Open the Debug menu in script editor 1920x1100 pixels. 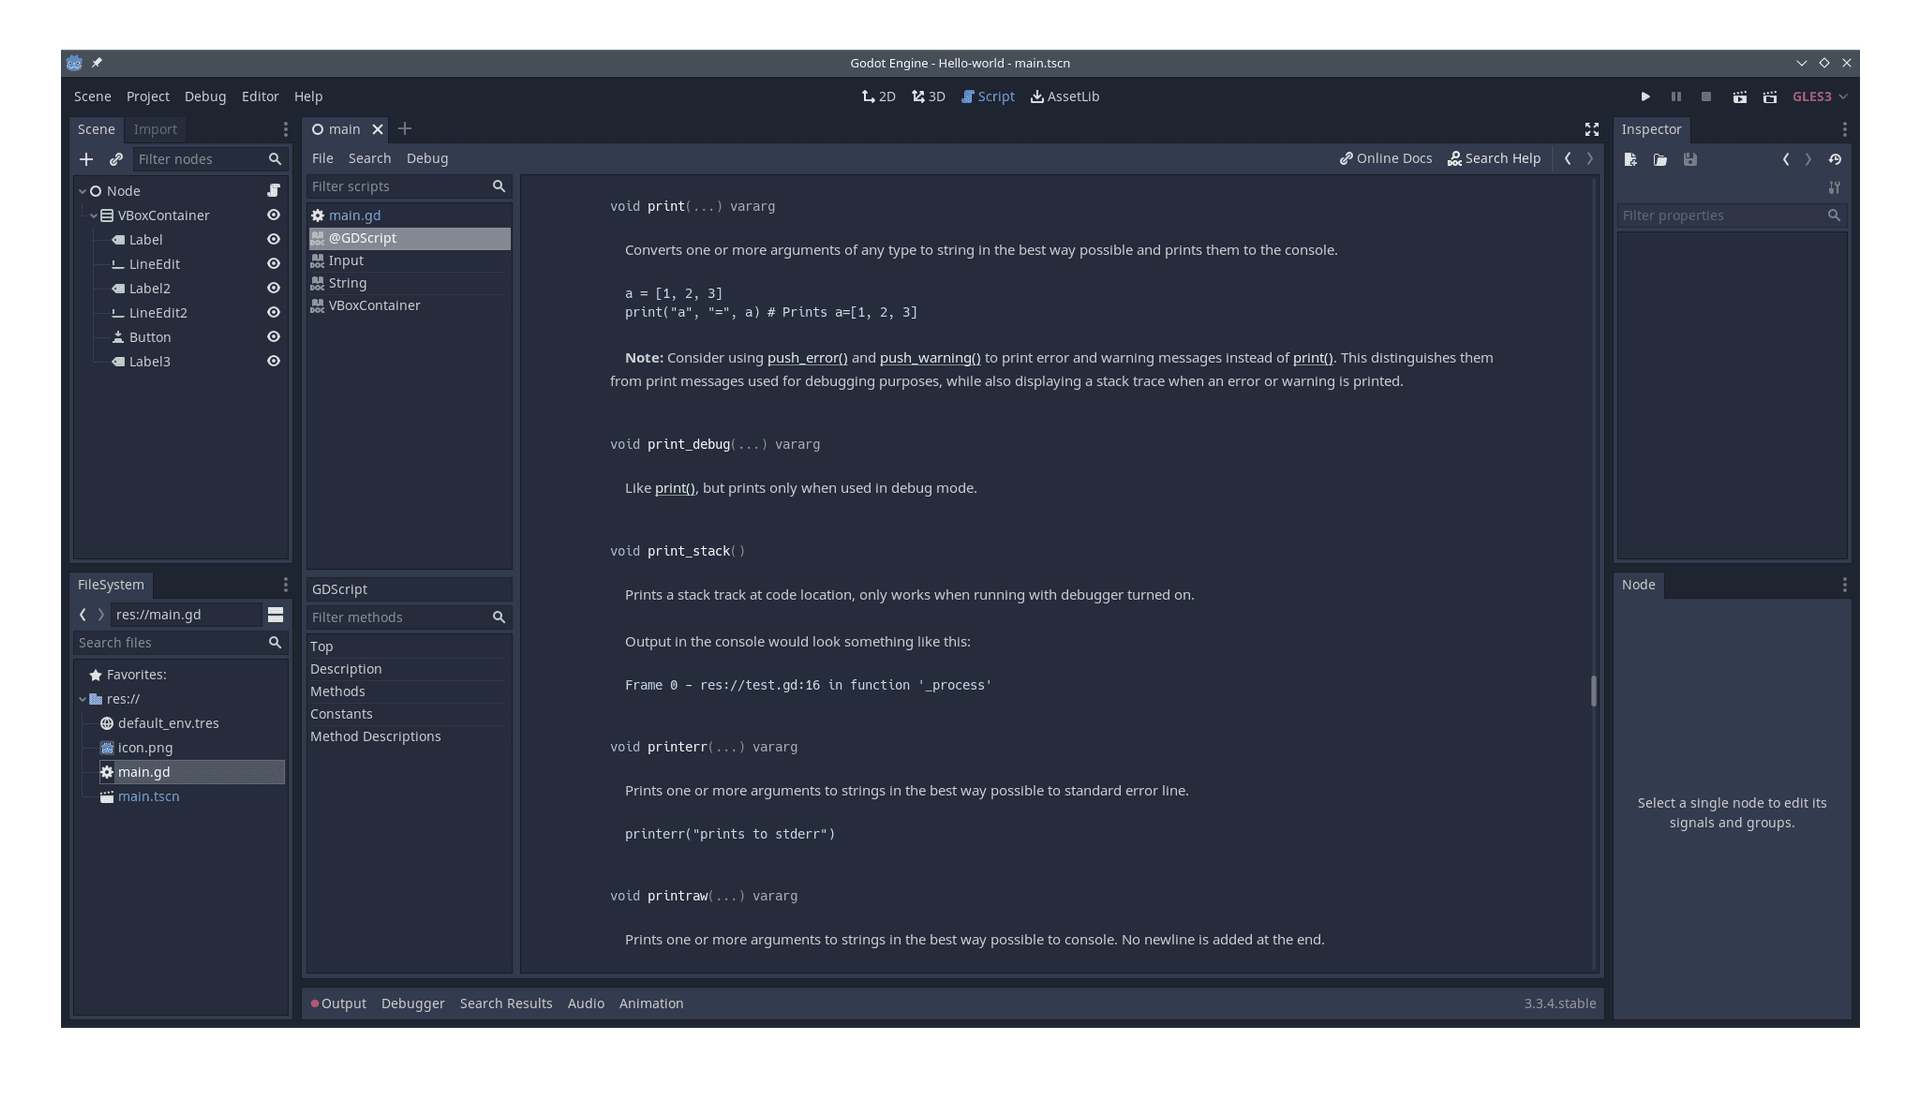tap(426, 158)
